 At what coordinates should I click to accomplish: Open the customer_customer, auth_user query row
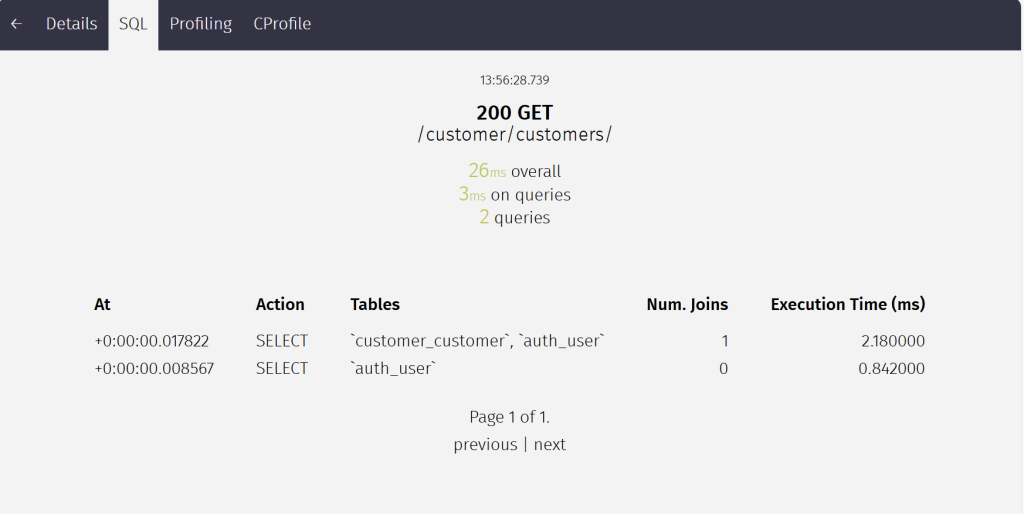tap(477, 341)
